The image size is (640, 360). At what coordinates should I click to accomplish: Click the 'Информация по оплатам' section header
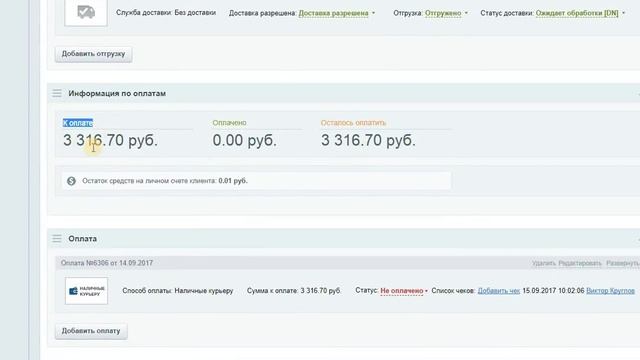[x=117, y=93]
